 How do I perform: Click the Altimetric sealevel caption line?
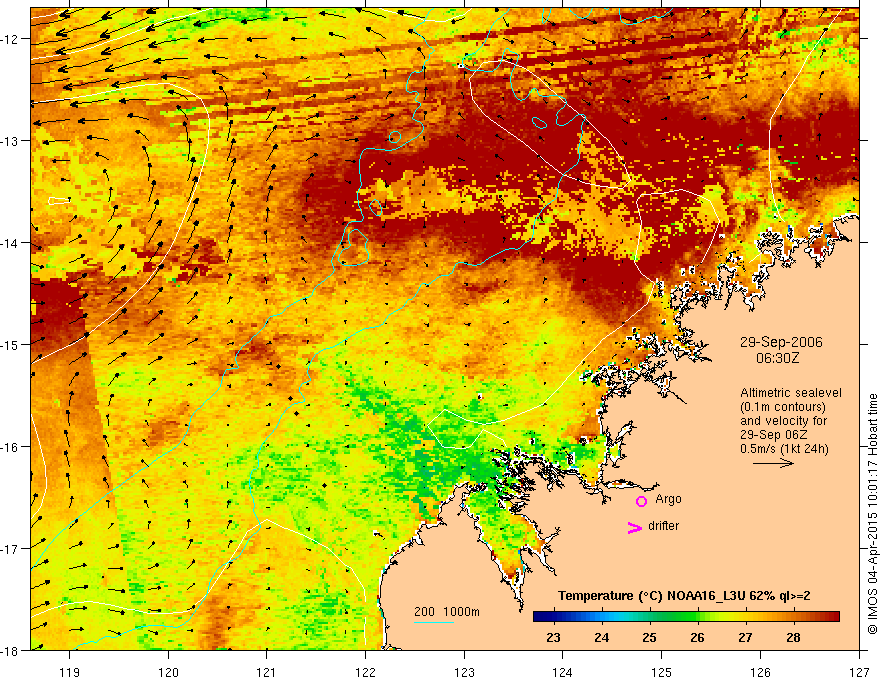point(791,393)
